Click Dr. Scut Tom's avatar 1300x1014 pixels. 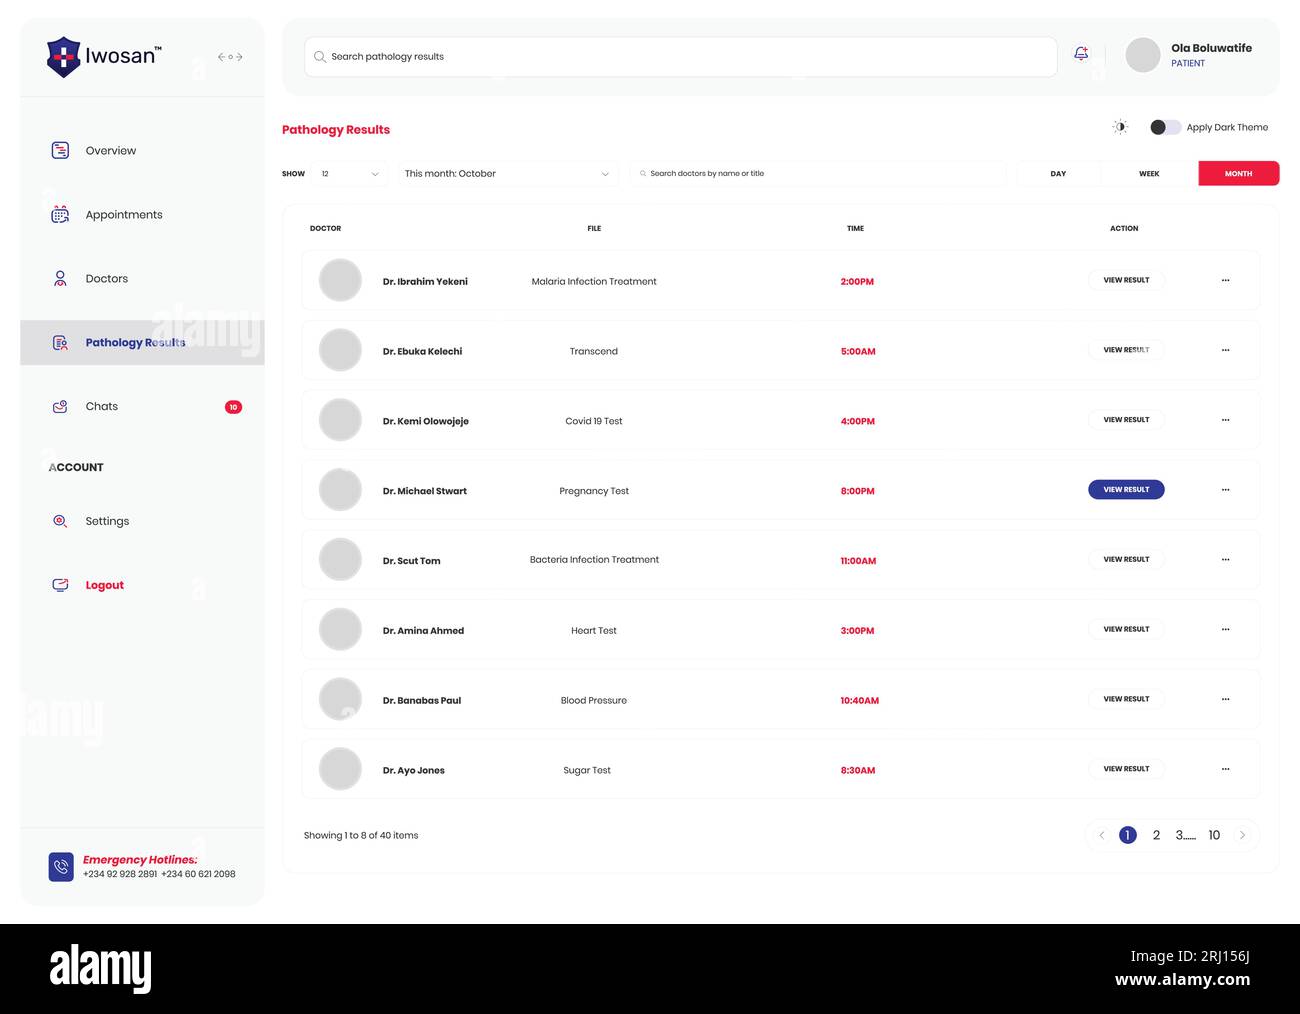(x=340, y=560)
